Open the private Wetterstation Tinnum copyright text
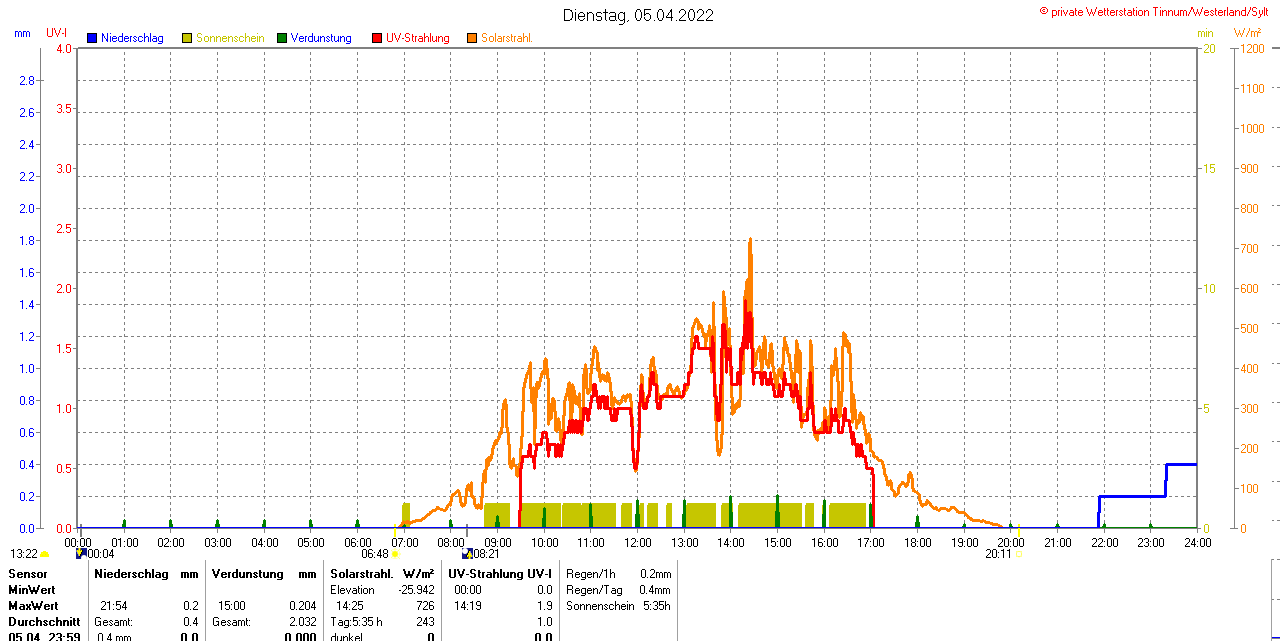1280x641 pixels. click(1158, 11)
